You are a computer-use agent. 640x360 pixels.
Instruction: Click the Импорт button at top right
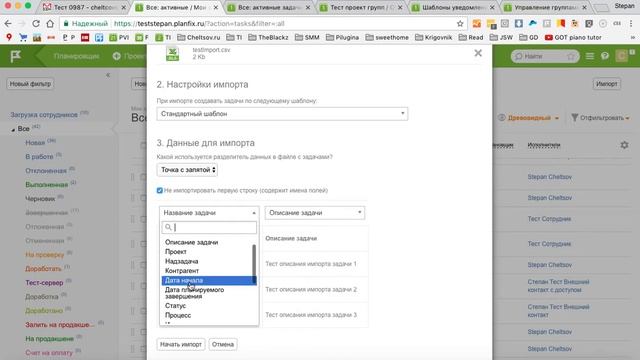point(607,84)
